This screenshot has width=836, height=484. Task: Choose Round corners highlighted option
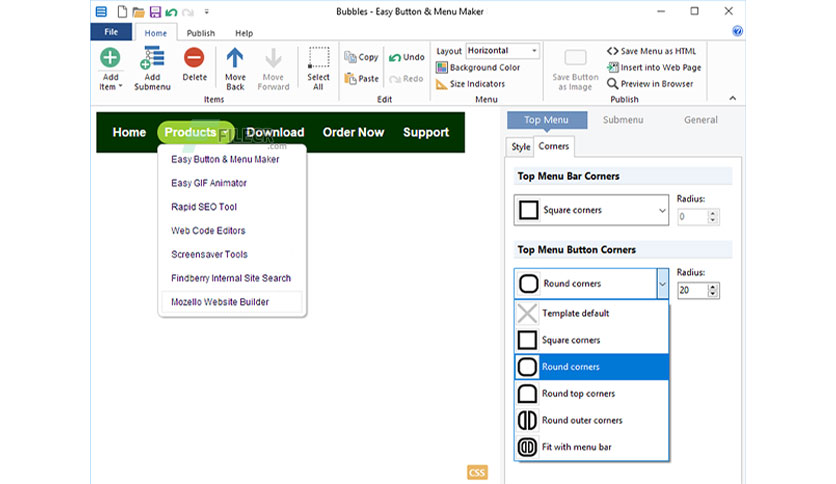point(592,367)
